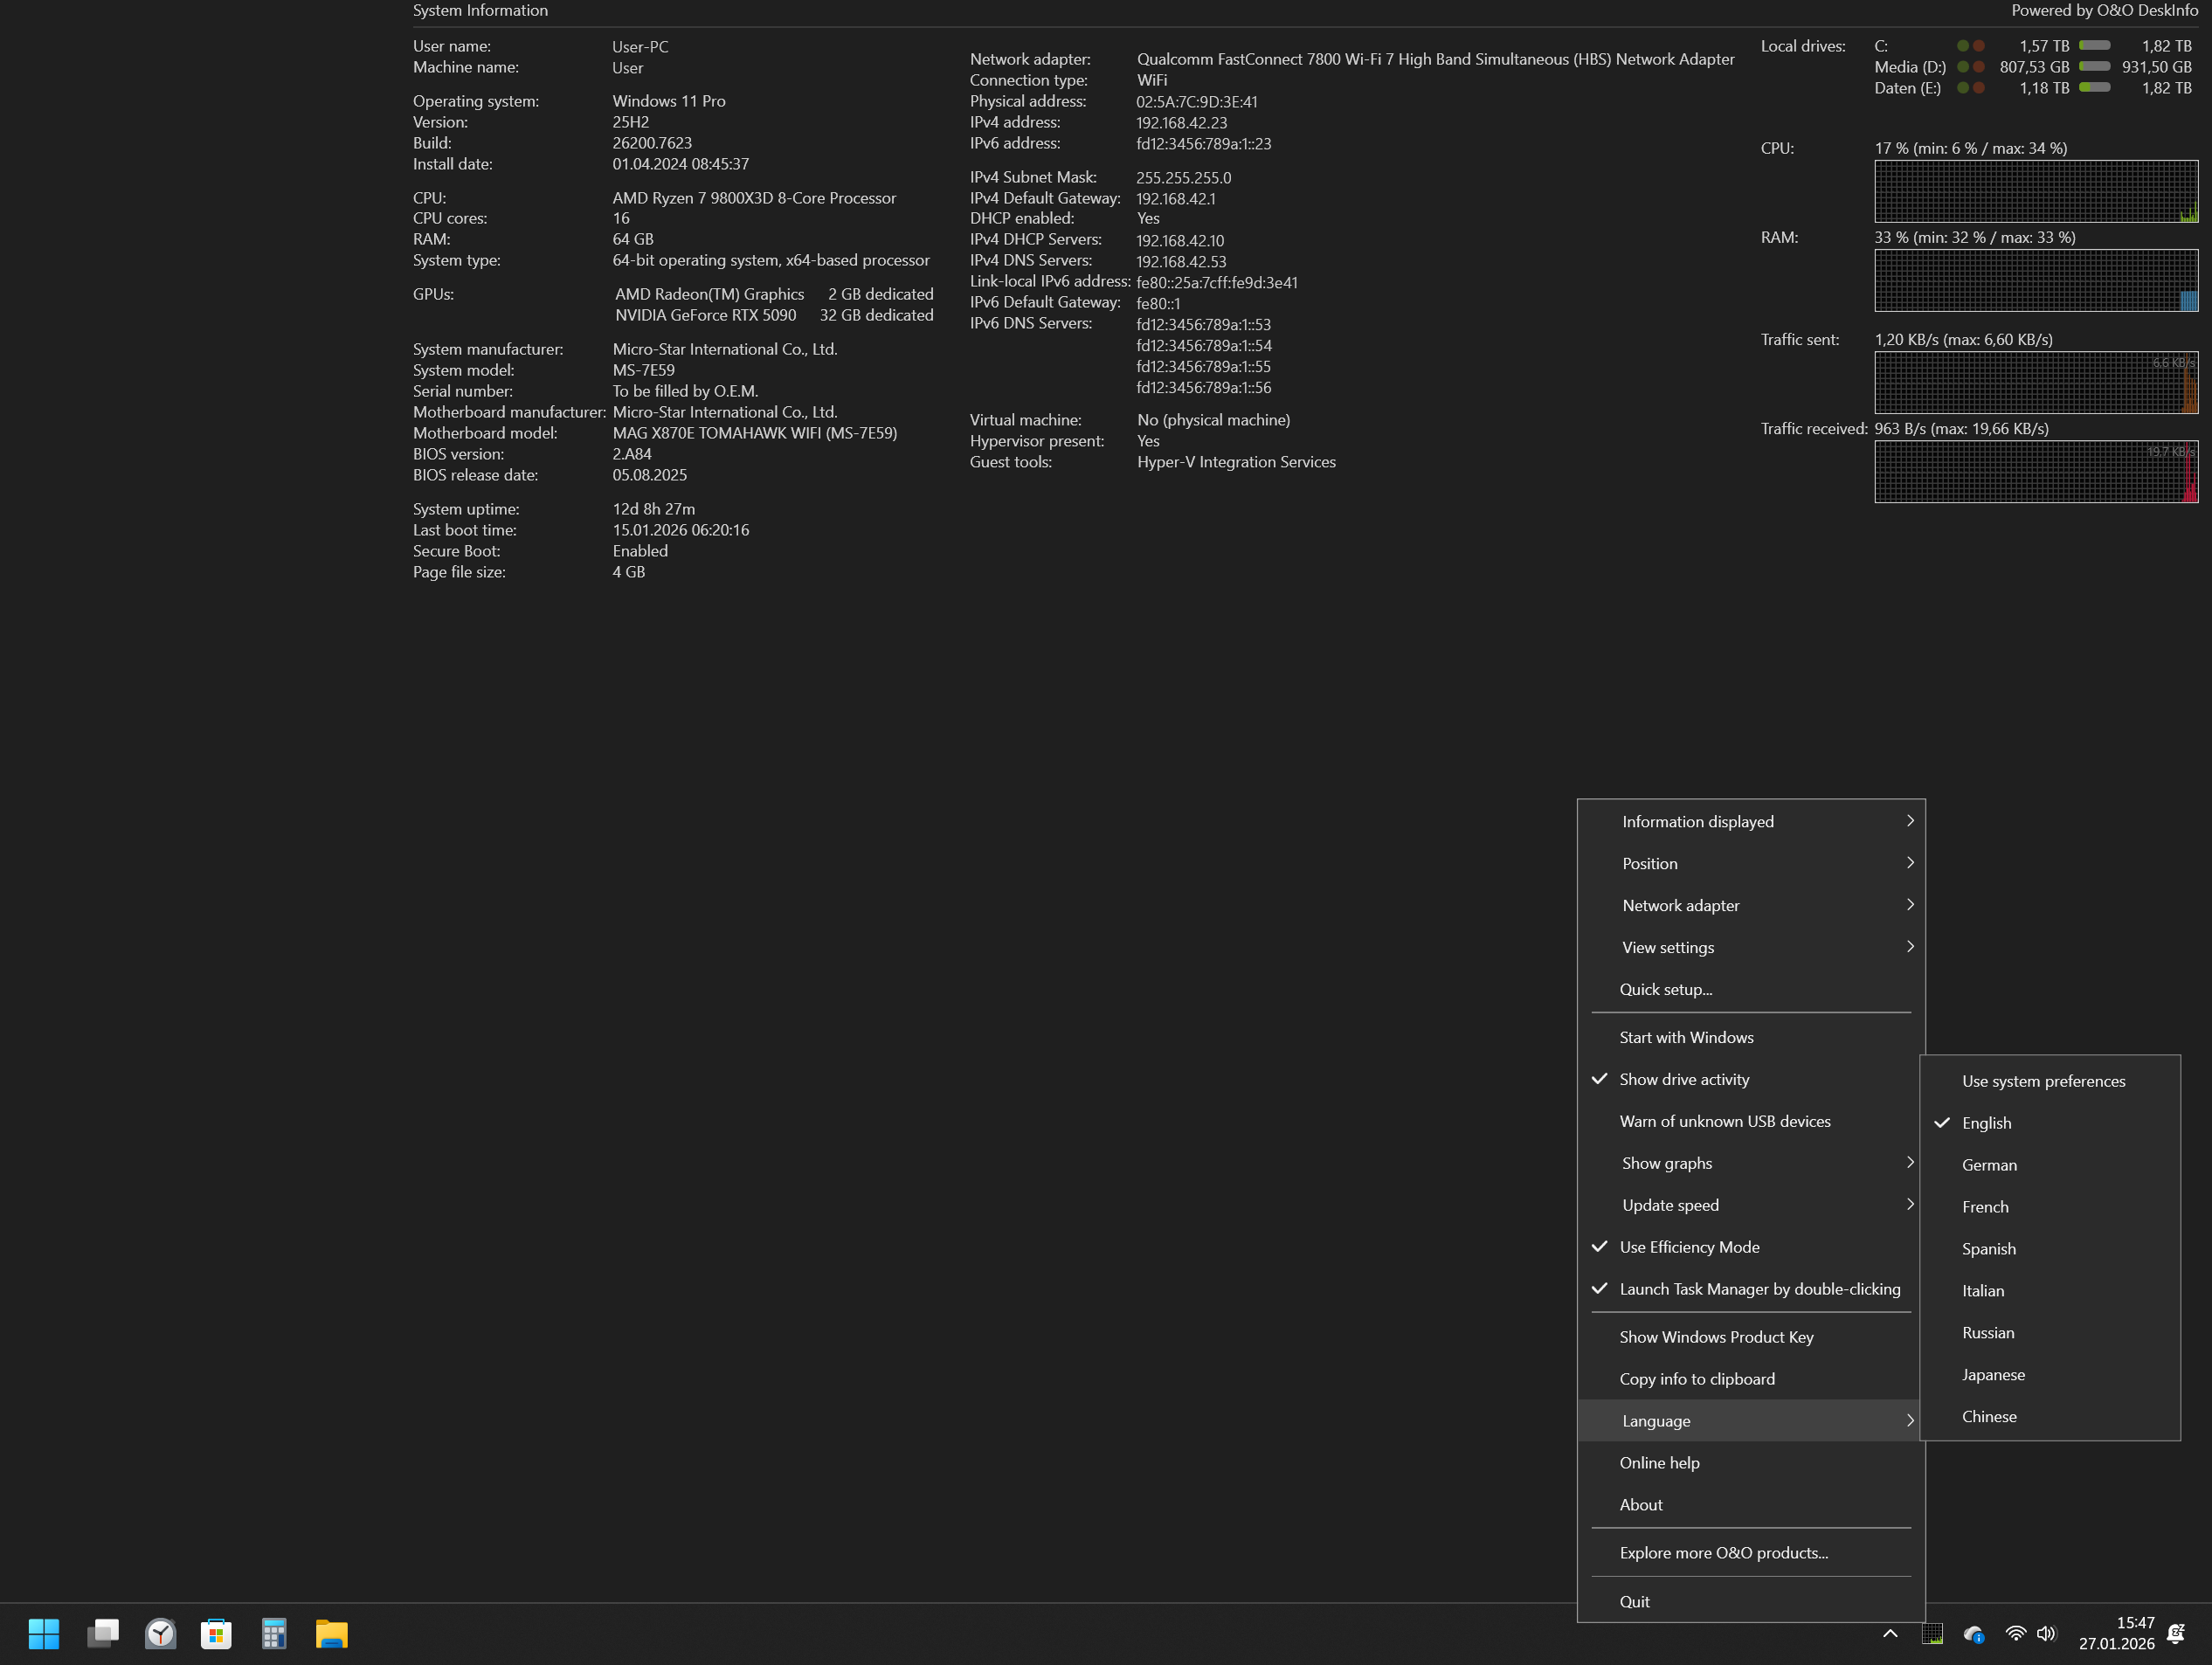Click the OneDrive cloud tray icon
2212x1665 pixels.
pos(1973,1634)
